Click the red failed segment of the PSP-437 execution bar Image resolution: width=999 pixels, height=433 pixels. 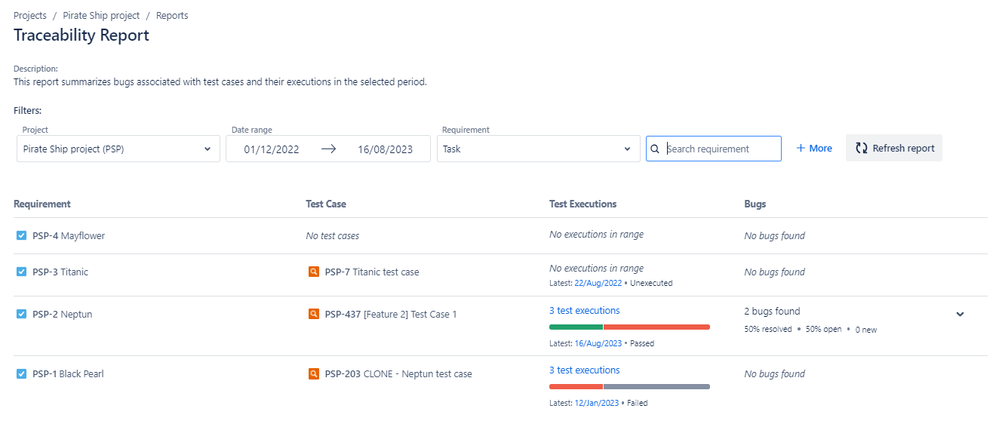click(656, 327)
